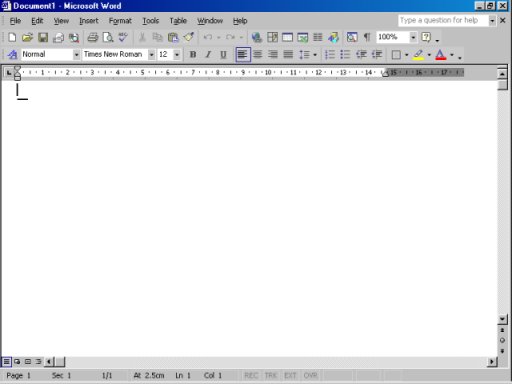Toggle Show/Hide paragraph marks
The width and height of the screenshot is (512, 384).
pos(367,37)
